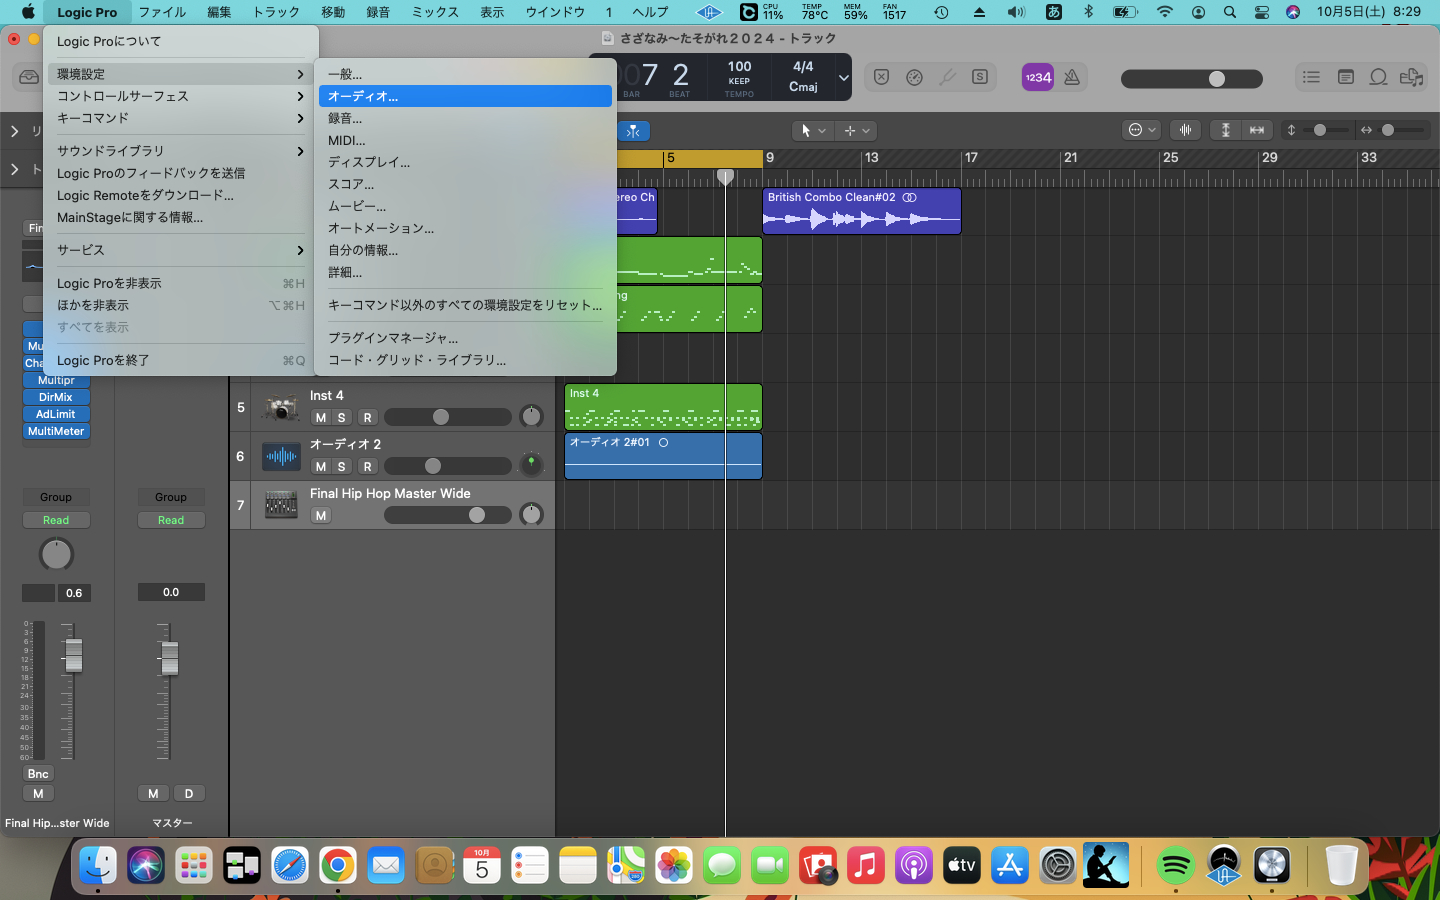Click the オーディオ 2 track volume slider
1440x900 pixels.
[448, 466]
